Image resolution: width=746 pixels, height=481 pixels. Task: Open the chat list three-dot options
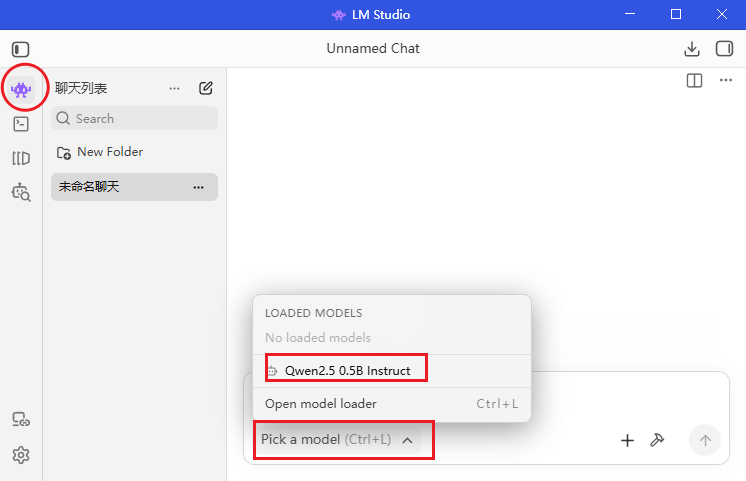(175, 88)
